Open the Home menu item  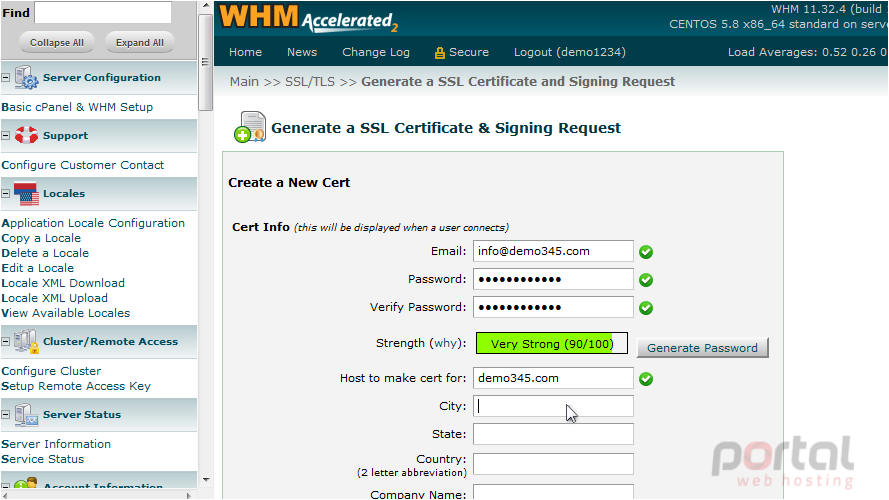click(x=245, y=52)
